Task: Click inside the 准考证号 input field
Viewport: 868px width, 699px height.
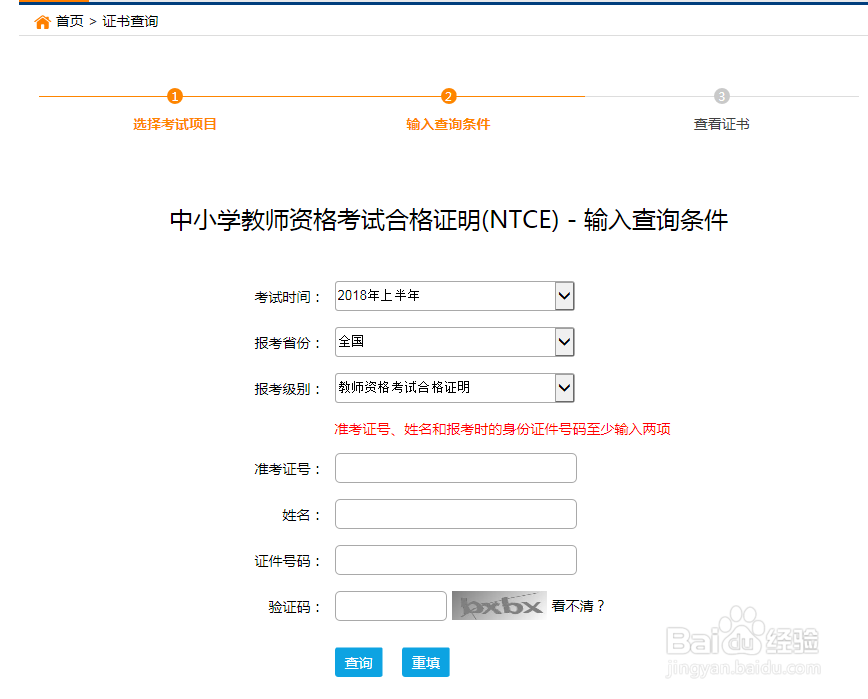Action: 455,467
